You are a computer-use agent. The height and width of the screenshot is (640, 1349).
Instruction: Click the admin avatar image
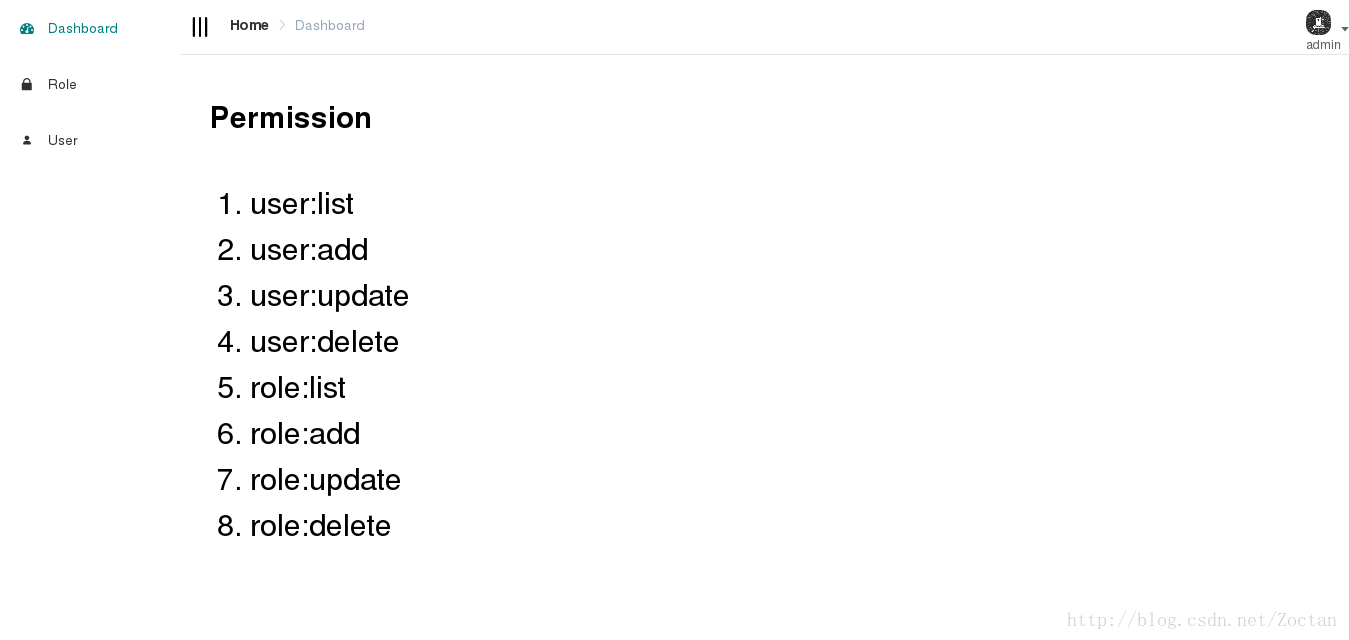pos(1318,22)
